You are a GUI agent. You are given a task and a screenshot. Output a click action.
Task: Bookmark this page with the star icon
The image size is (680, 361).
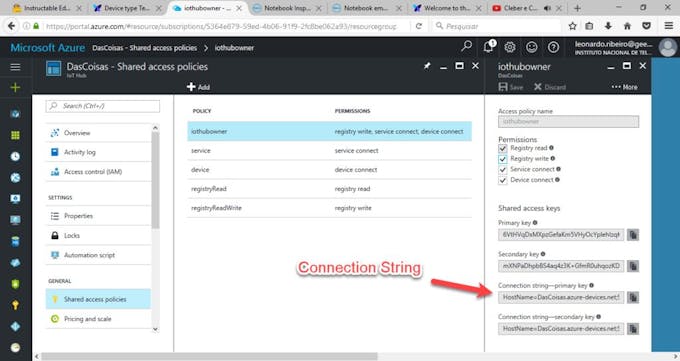(x=572, y=26)
